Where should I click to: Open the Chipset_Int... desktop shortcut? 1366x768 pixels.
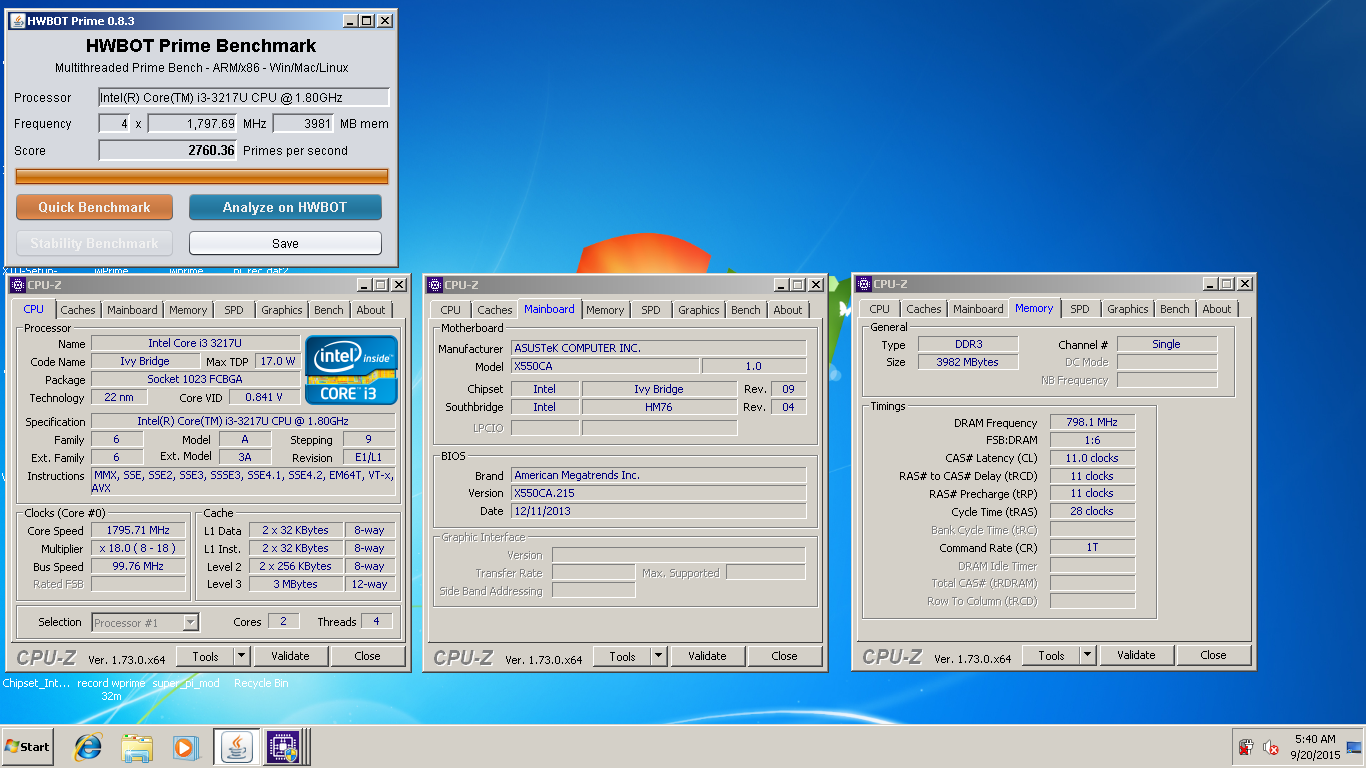pyautogui.click(x=37, y=684)
